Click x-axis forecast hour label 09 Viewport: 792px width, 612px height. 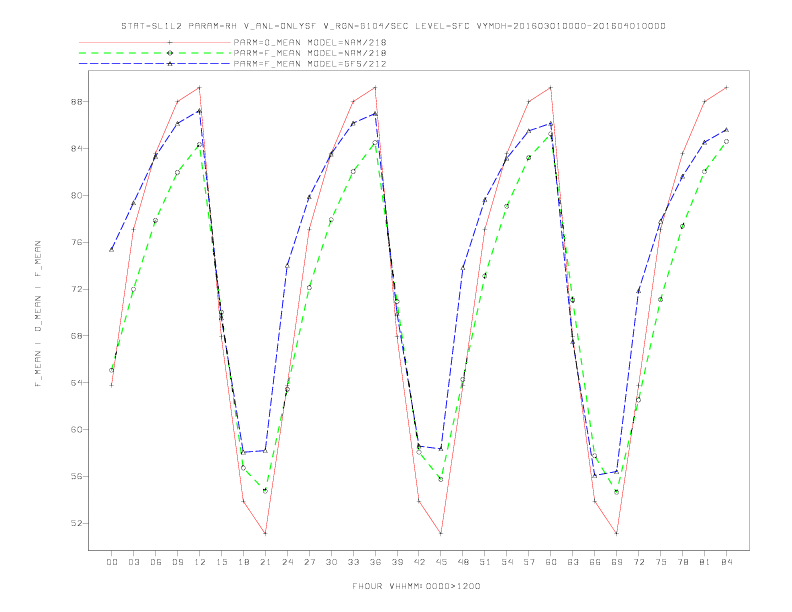(177, 562)
